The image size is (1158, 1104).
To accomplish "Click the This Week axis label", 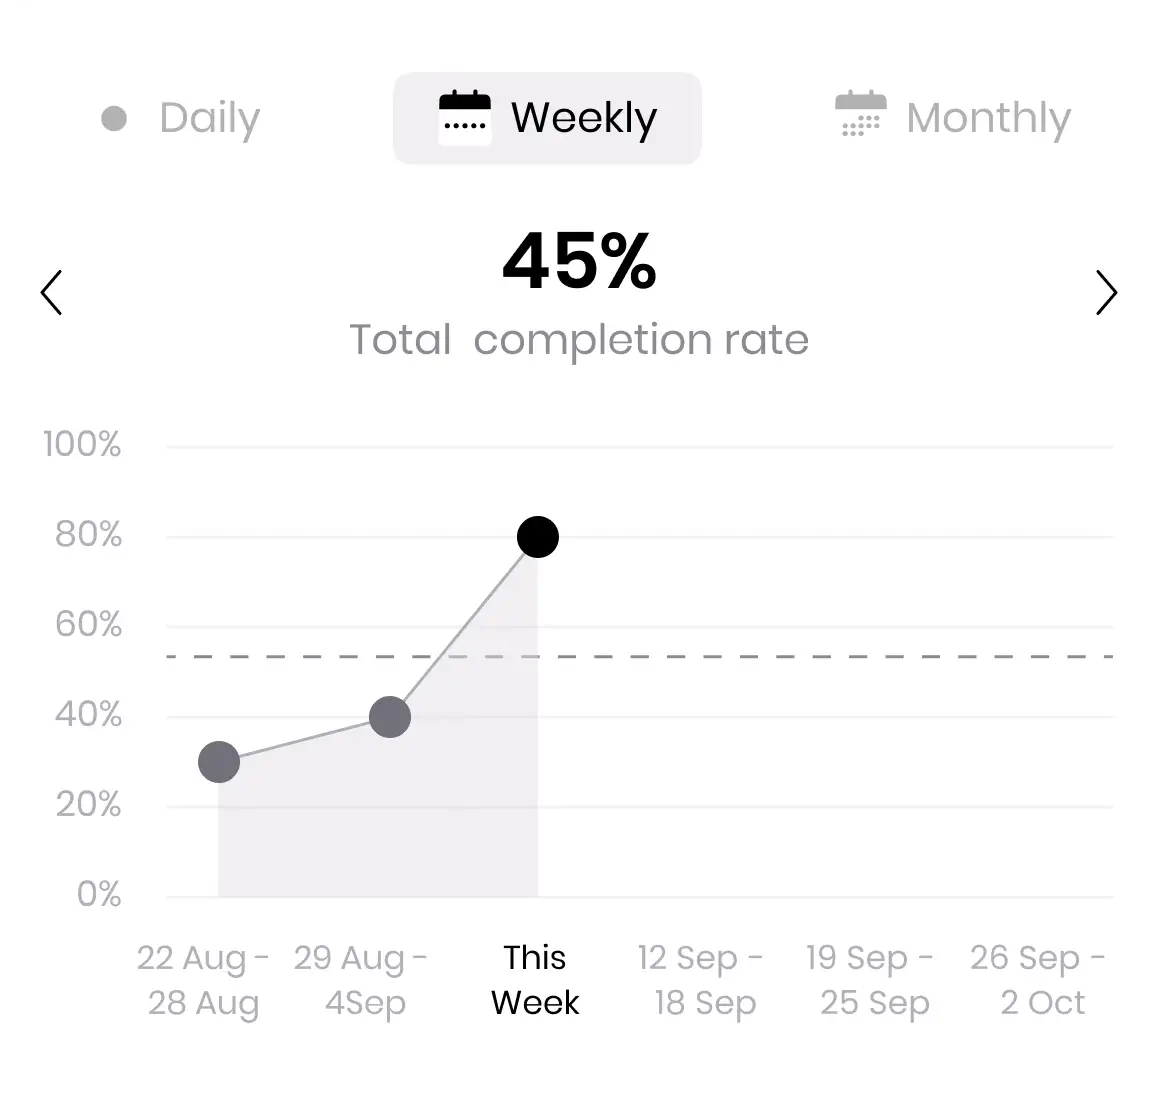I will 534,979.
